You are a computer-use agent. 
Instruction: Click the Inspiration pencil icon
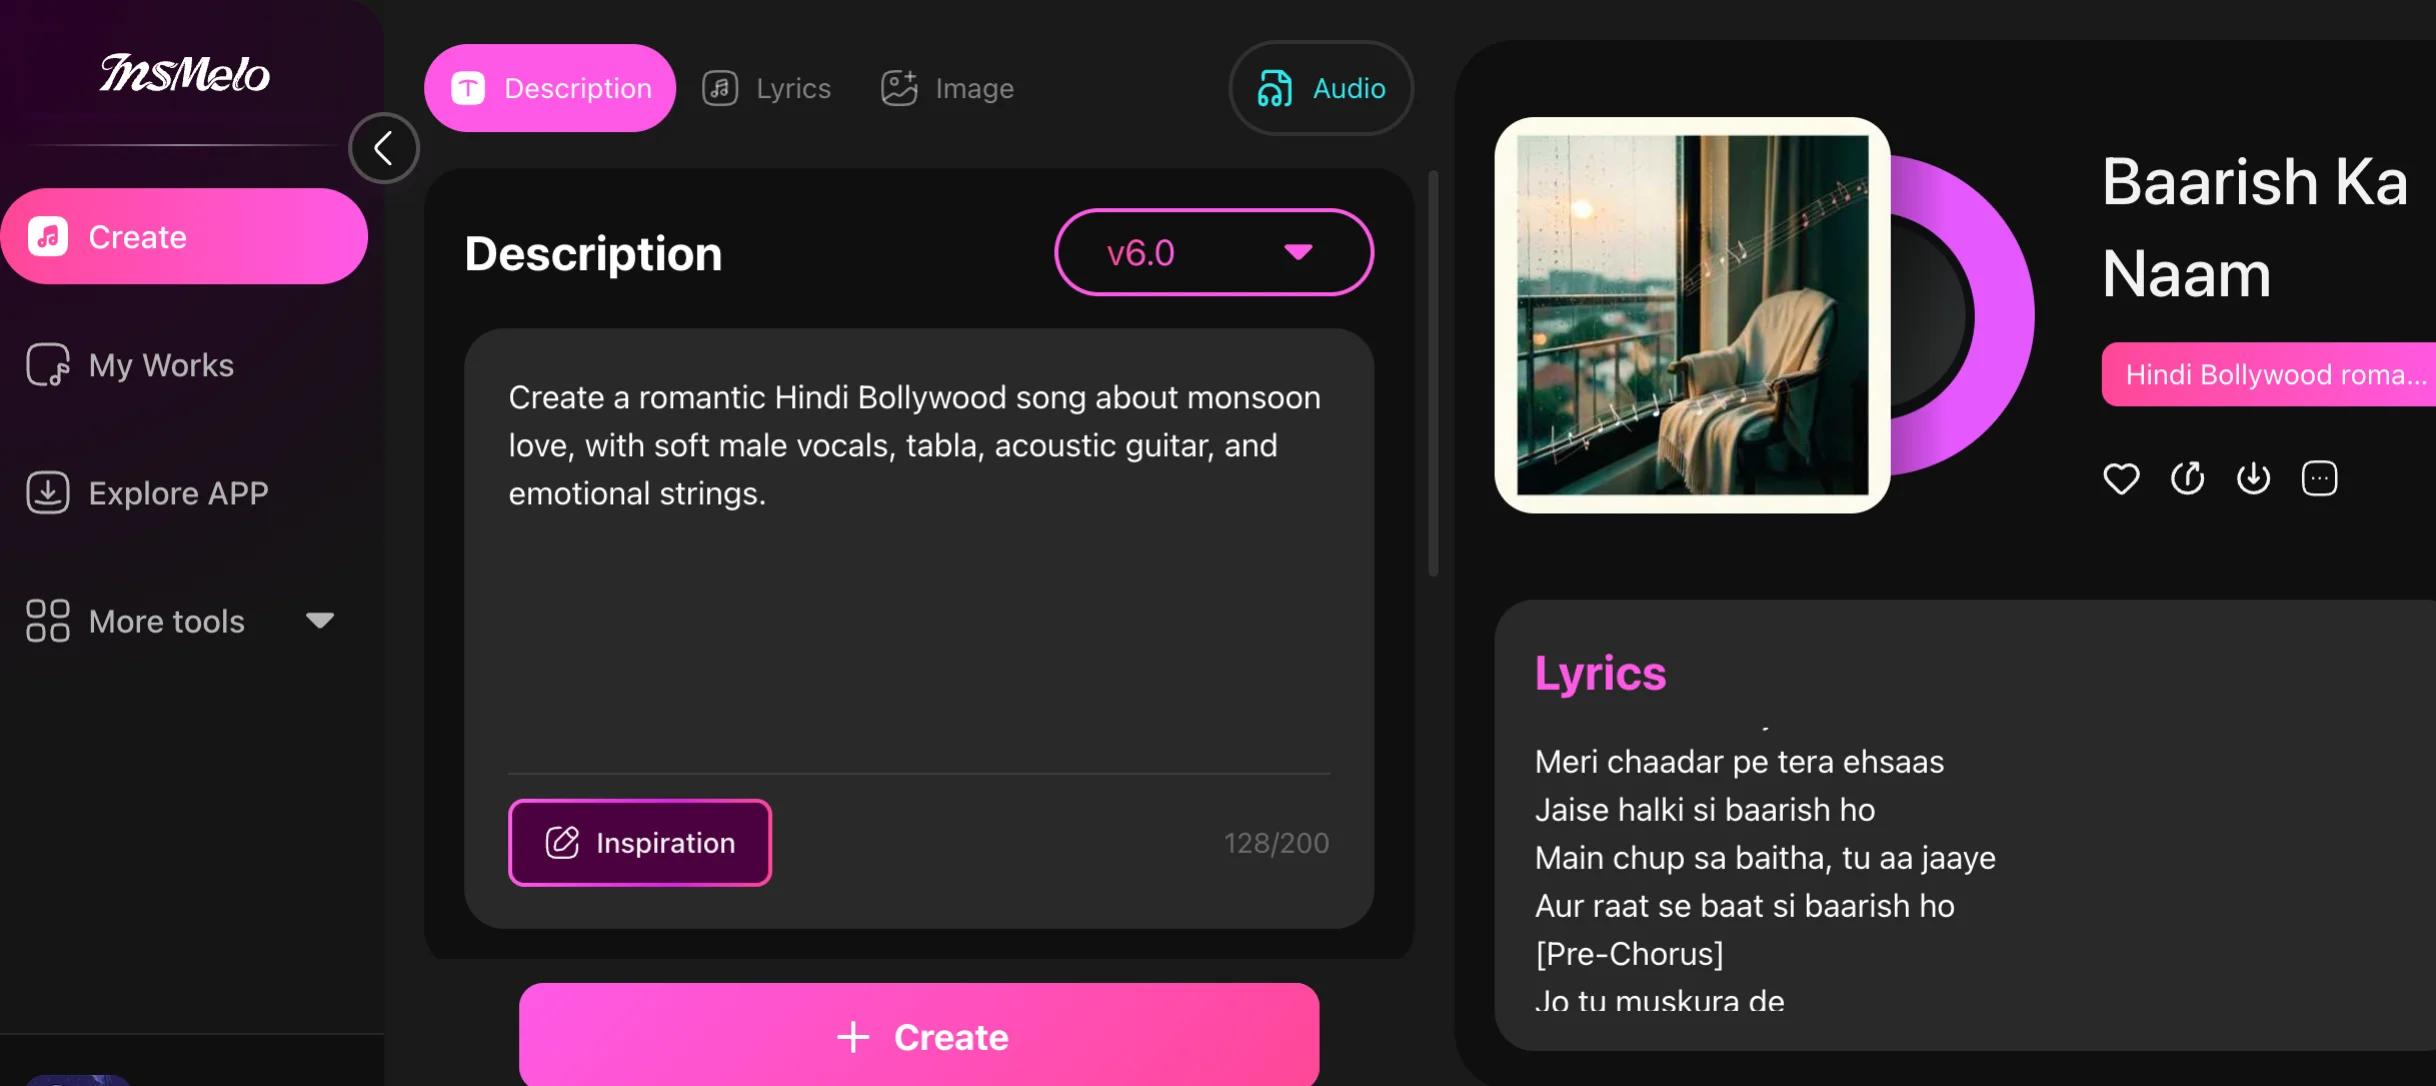[x=562, y=843]
